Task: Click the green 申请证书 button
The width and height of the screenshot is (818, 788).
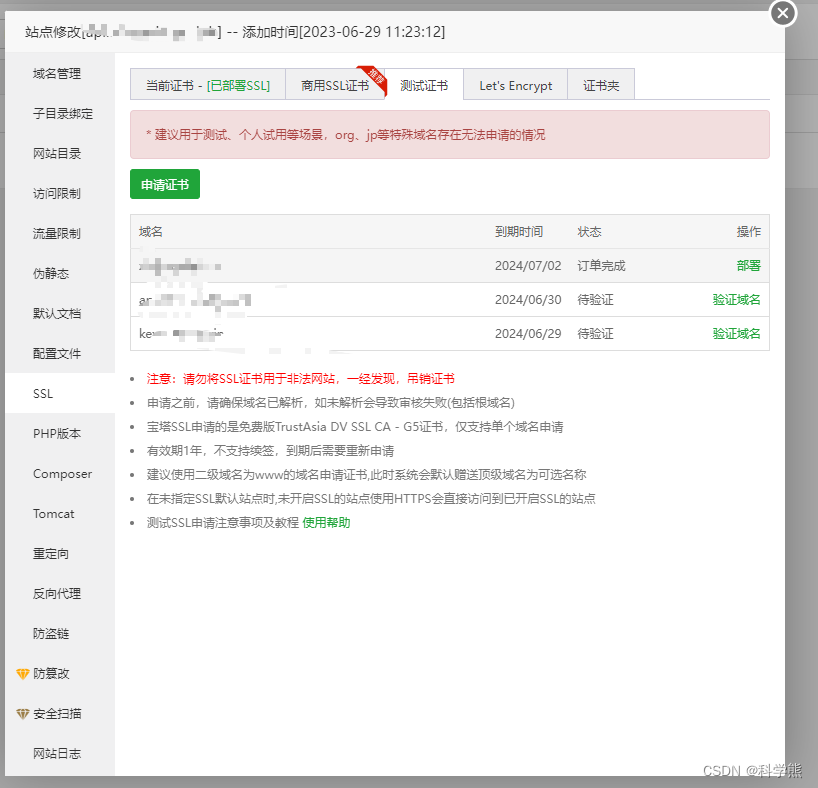Action: point(165,185)
